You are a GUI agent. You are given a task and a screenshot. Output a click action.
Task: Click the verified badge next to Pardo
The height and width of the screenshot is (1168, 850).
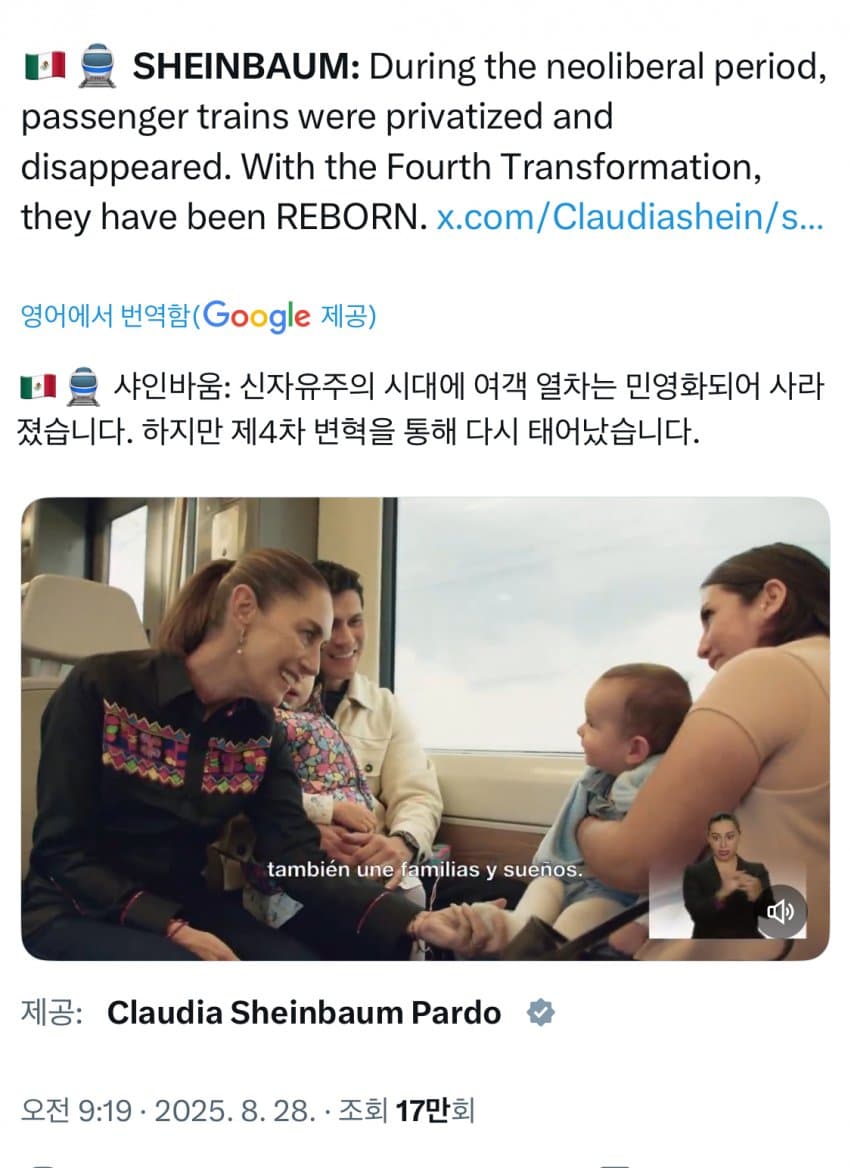540,1013
